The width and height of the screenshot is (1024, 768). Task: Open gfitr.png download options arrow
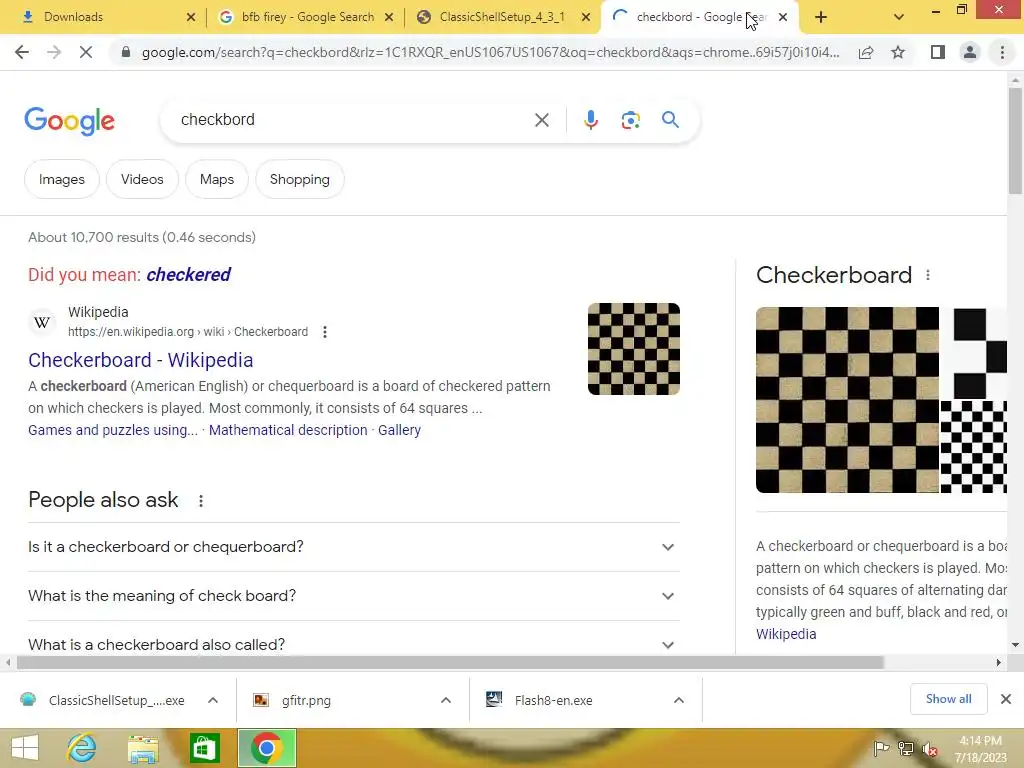(x=446, y=700)
